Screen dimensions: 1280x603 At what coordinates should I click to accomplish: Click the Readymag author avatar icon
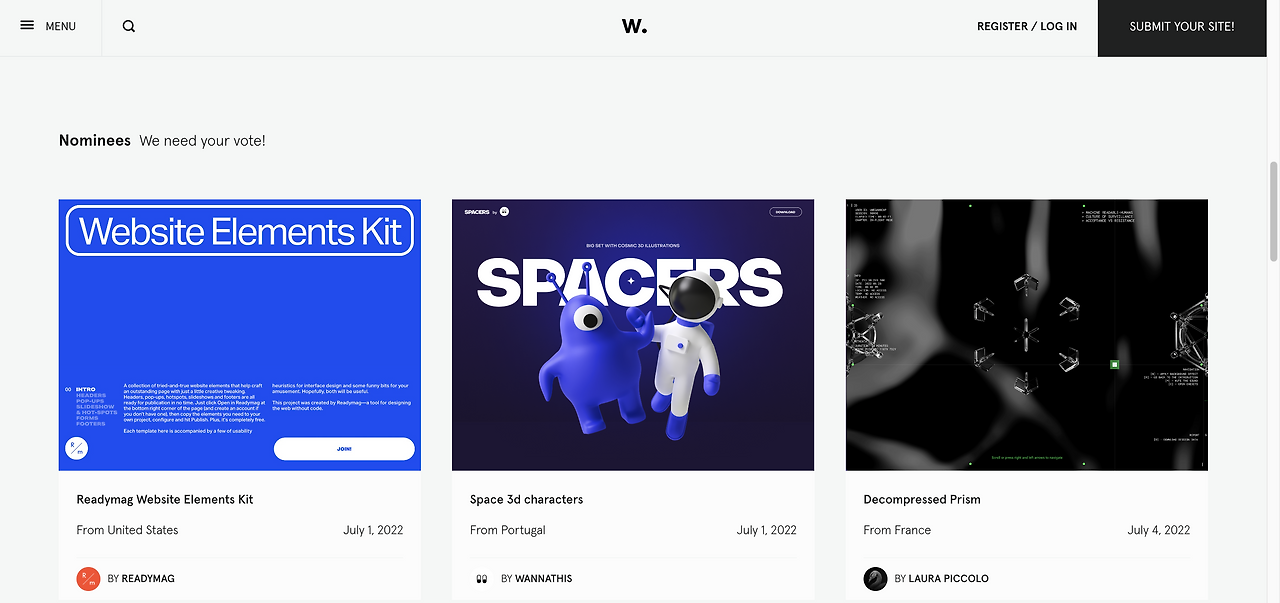pyautogui.click(x=88, y=578)
